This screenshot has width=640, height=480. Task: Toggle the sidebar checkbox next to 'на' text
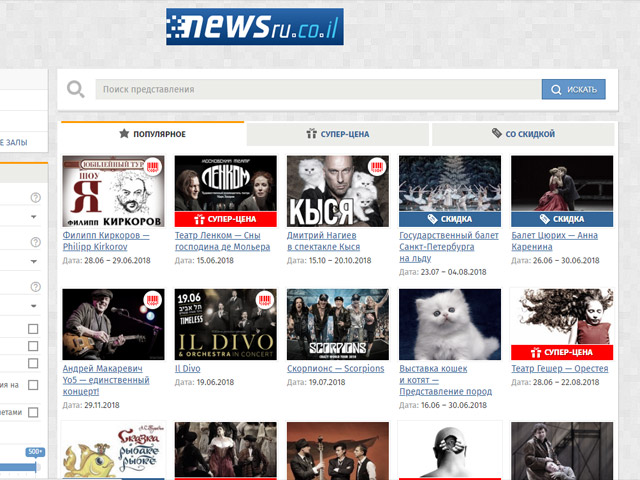click(x=33, y=385)
